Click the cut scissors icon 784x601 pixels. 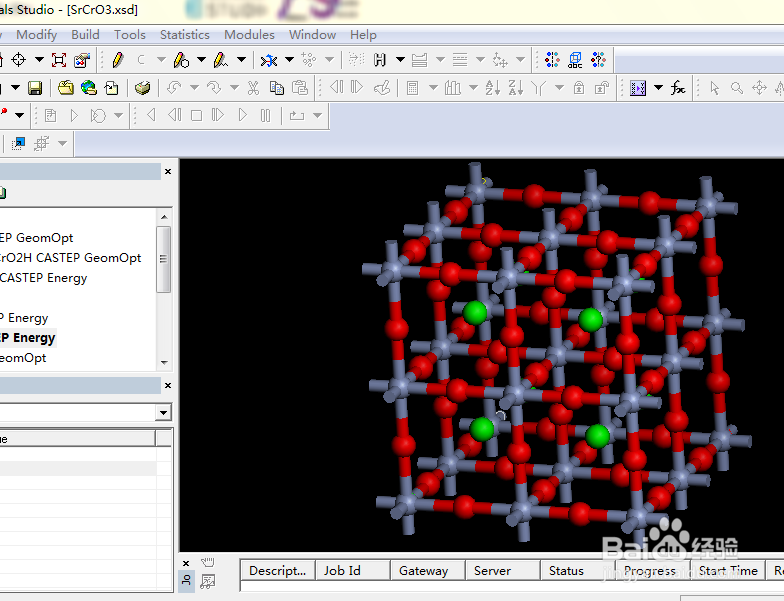click(254, 88)
